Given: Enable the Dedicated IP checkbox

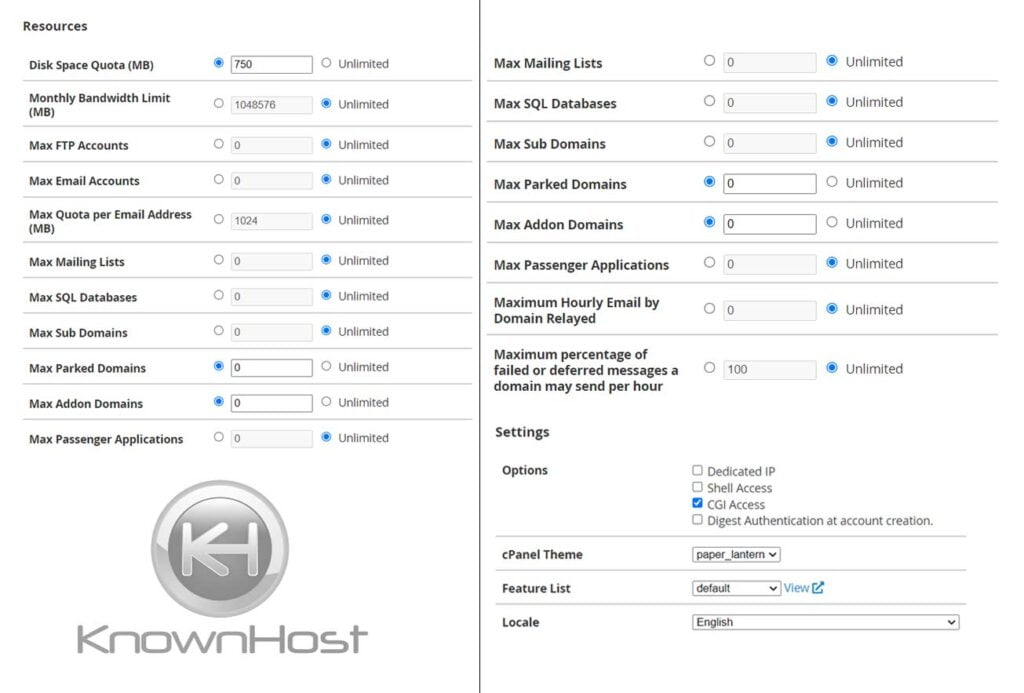Looking at the screenshot, I should [x=697, y=470].
